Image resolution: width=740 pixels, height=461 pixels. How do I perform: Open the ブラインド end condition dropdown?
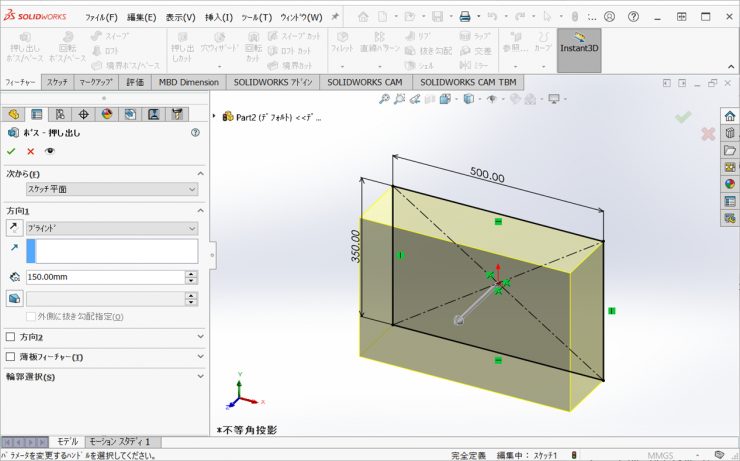112,228
